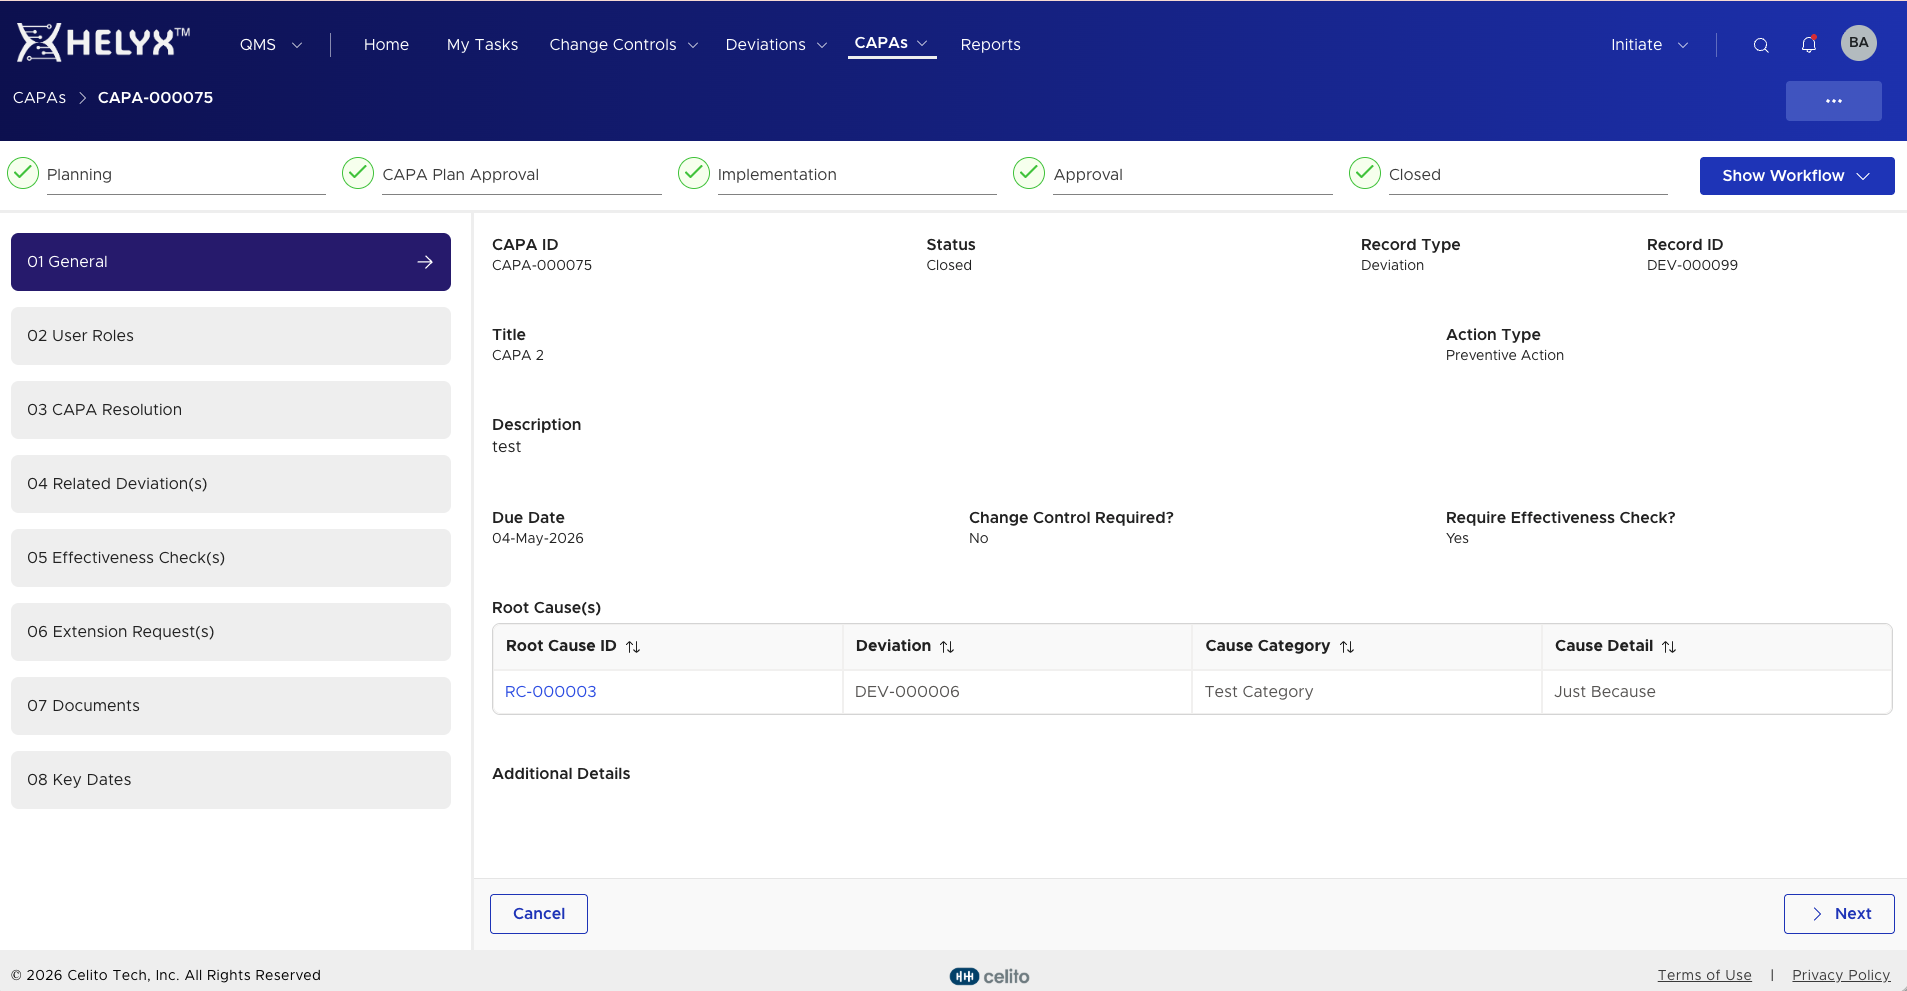
Task: Expand the Deviations menu
Action: (777, 45)
